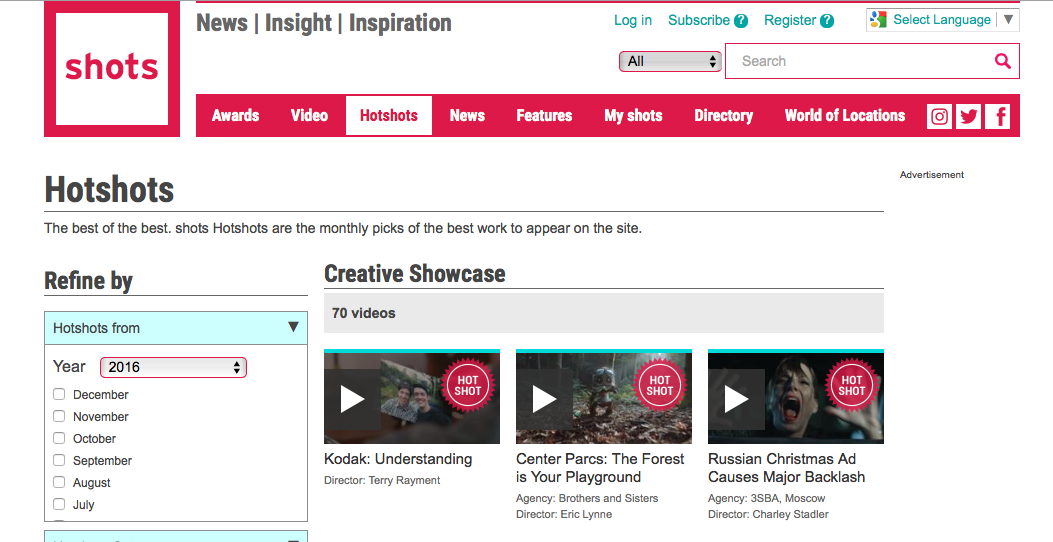The width and height of the screenshot is (1053, 542).
Task: Open the shots Facebook page icon
Action: coord(997,116)
